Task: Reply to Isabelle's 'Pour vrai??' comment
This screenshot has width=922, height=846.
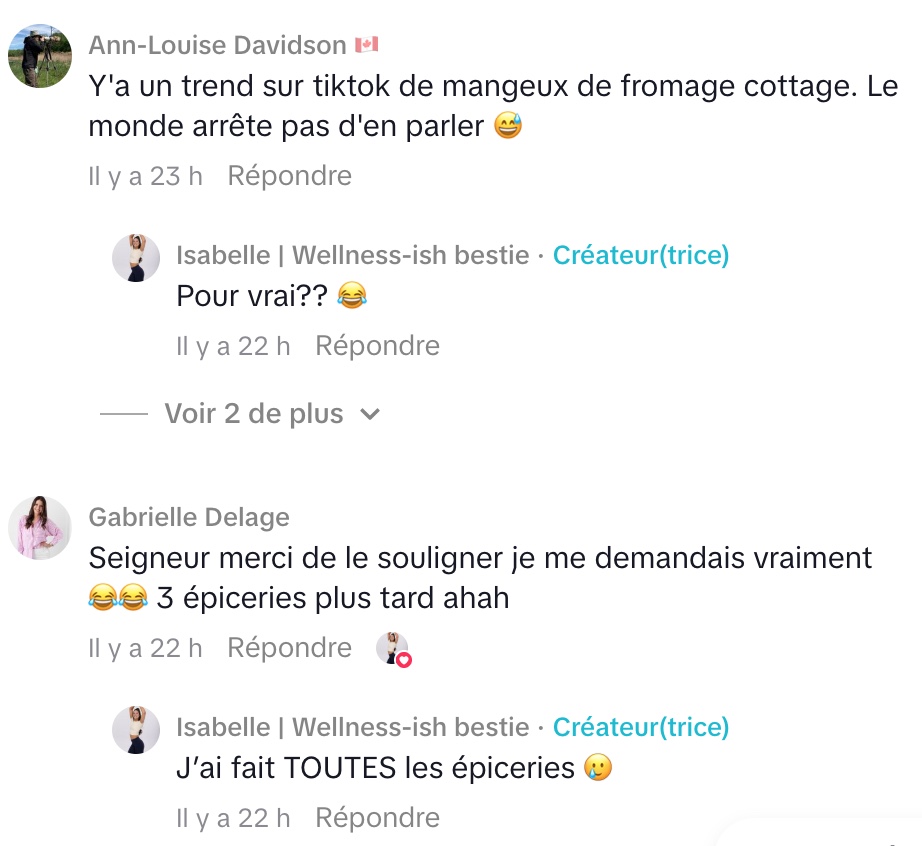Action: click(378, 346)
